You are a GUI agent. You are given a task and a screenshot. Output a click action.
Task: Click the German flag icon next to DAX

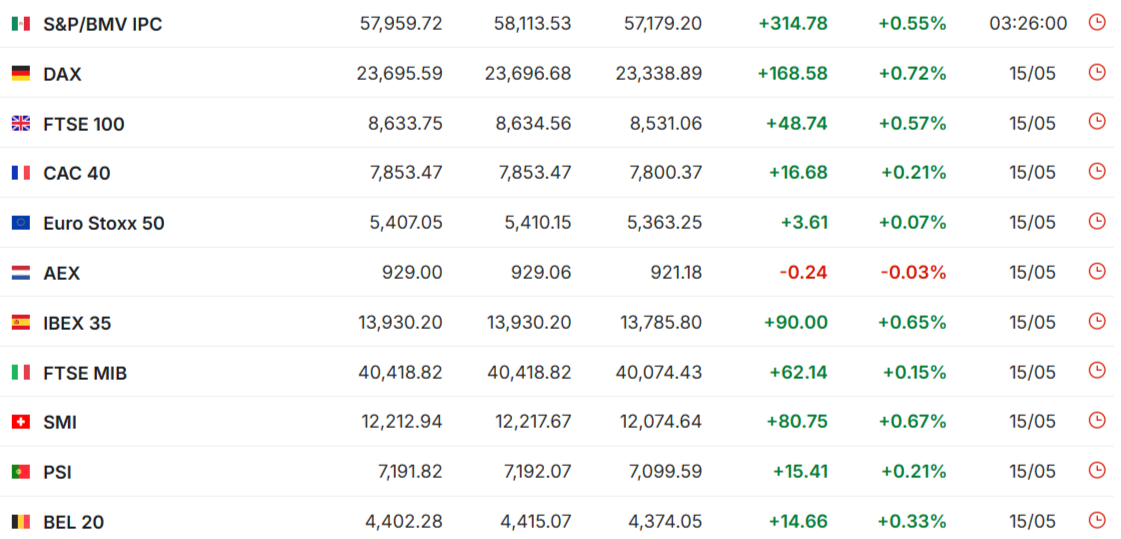[x=21, y=74]
